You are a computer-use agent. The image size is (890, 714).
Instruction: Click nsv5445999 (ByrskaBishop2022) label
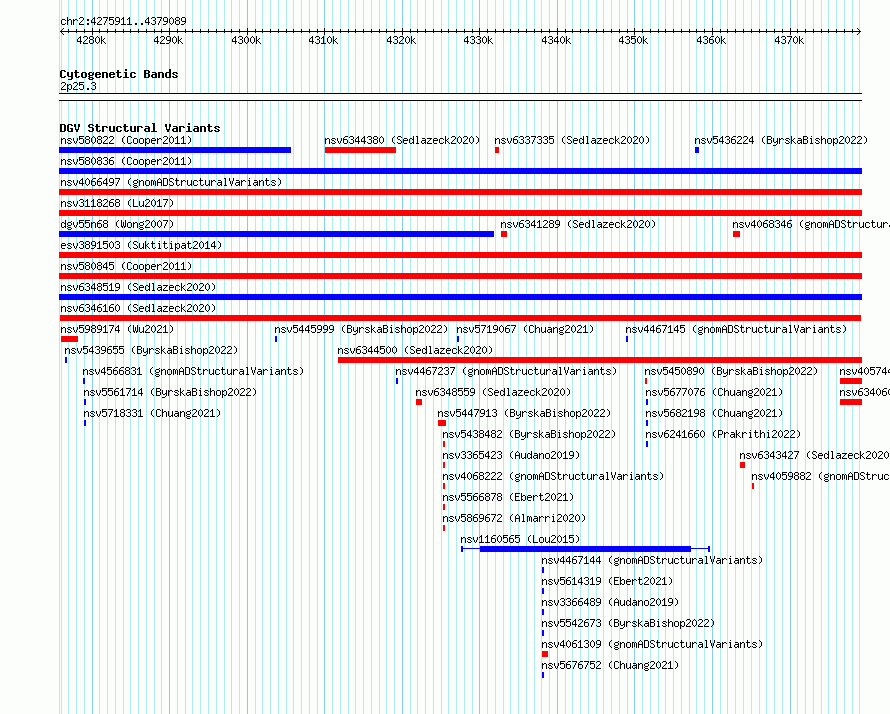[x=361, y=329]
